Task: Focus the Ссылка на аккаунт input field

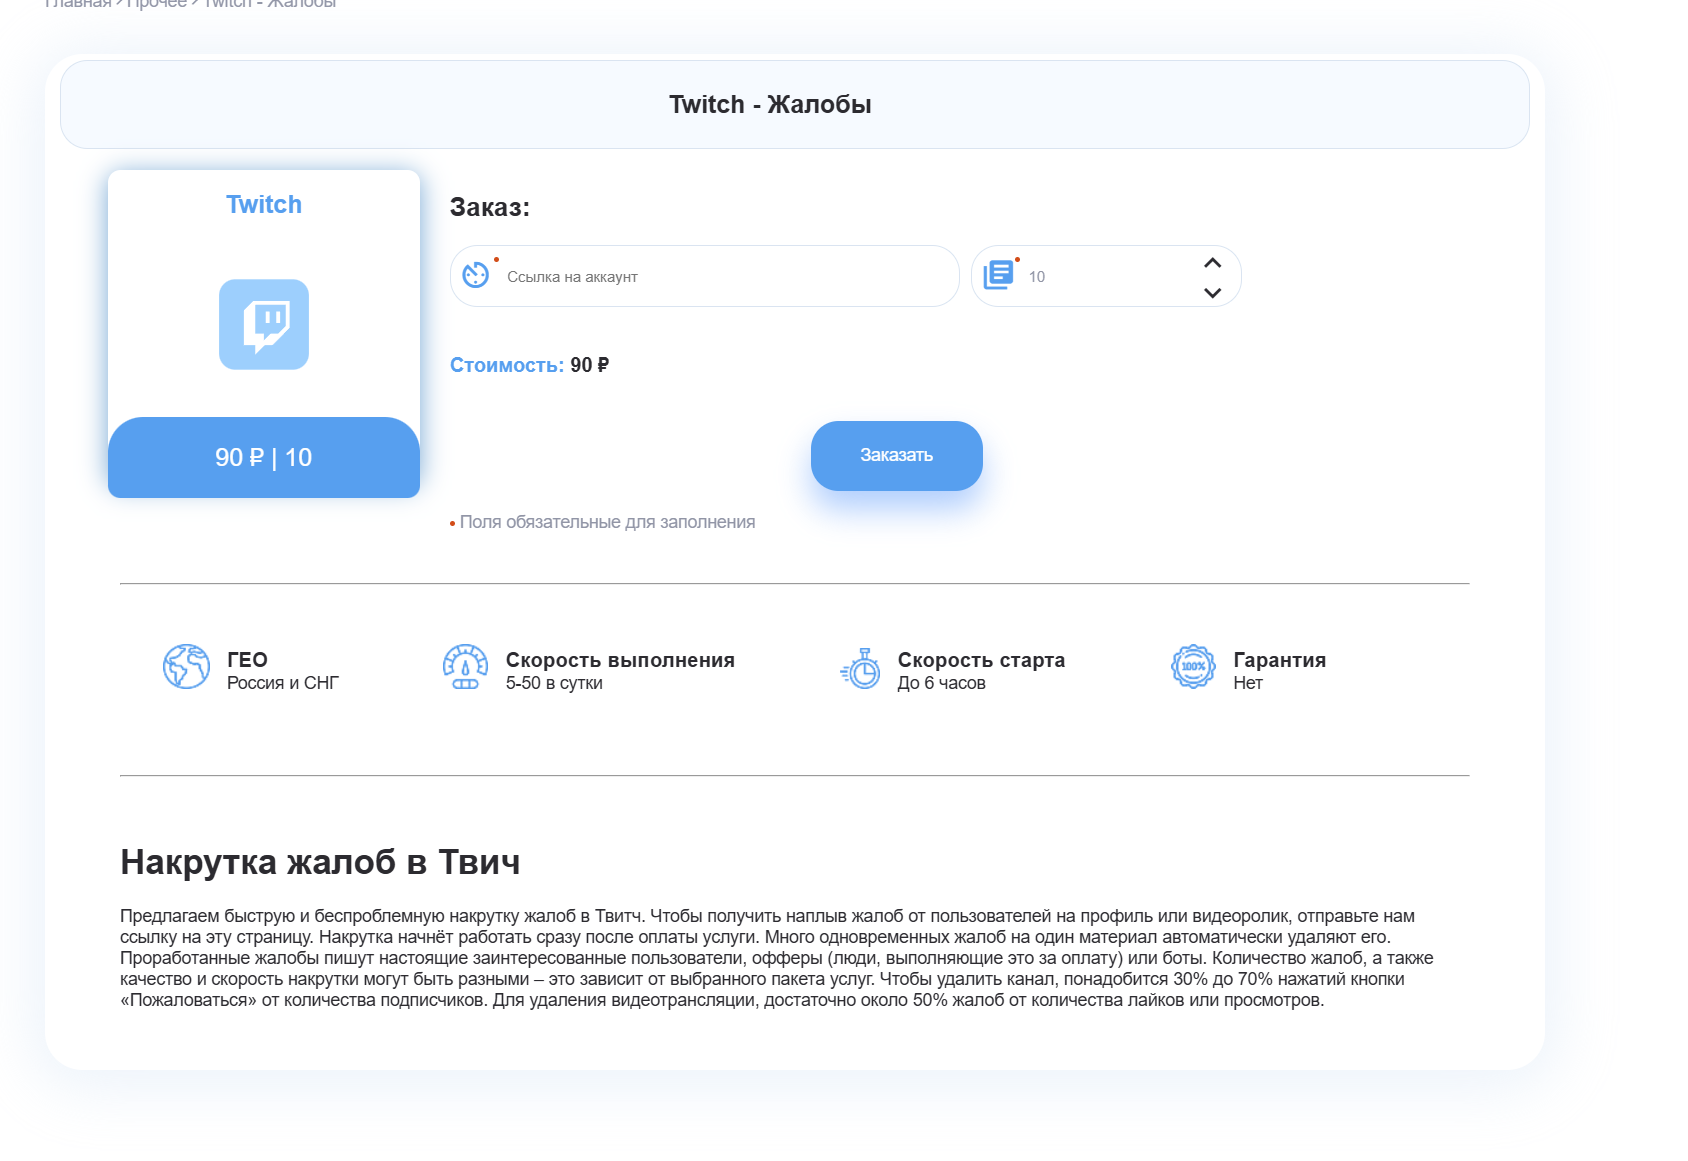Action: tap(705, 276)
